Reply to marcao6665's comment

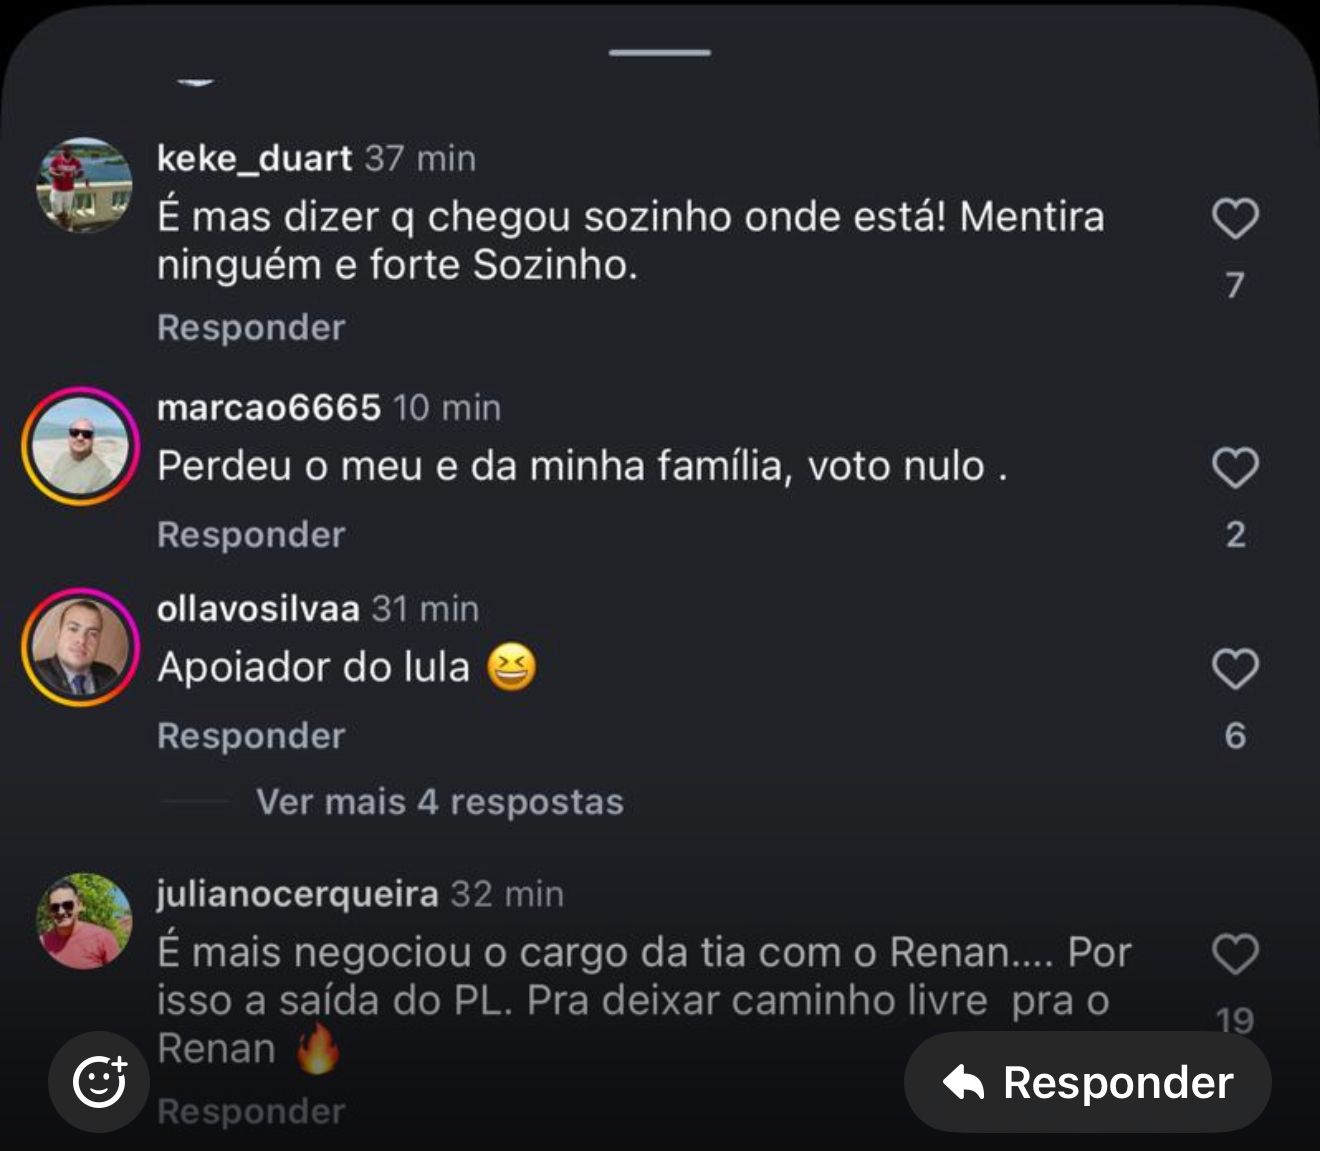(251, 535)
